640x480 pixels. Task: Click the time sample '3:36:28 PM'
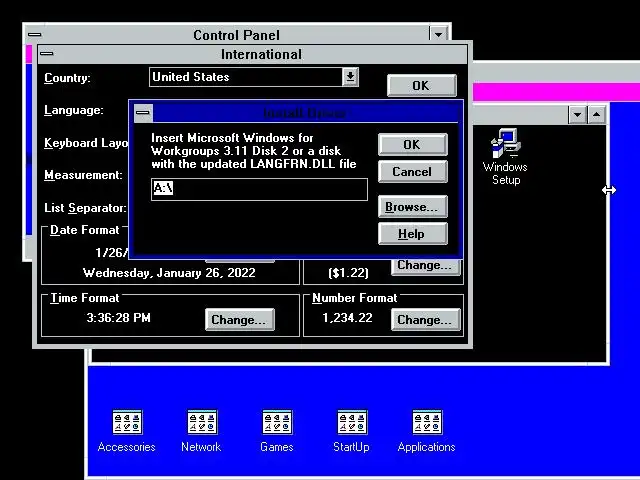118,318
